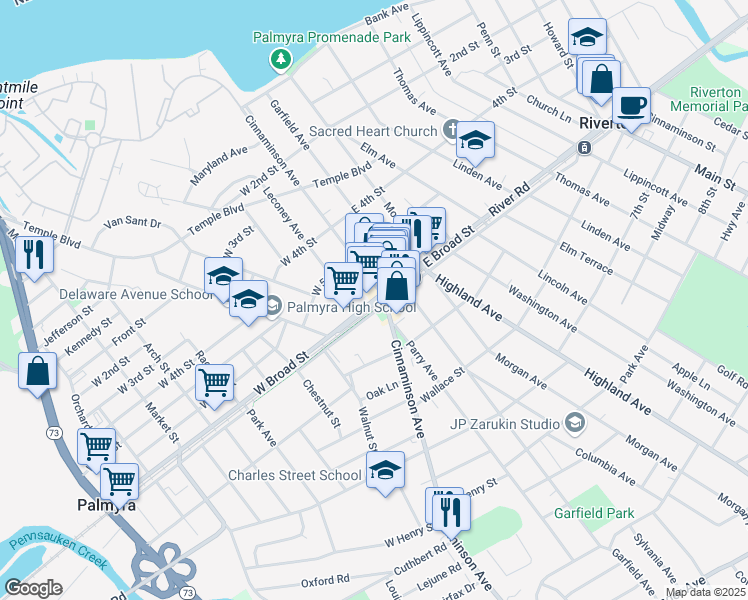Click the Main St label
748x600 pixels.
click(x=715, y=177)
